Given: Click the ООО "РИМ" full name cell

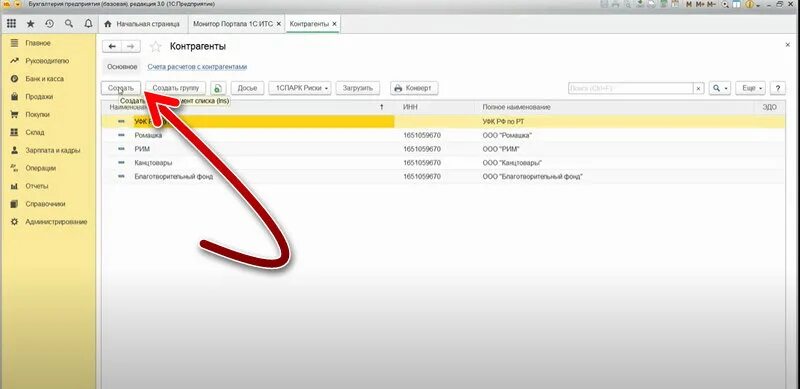Looking at the screenshot, I should tap(501, 150).
